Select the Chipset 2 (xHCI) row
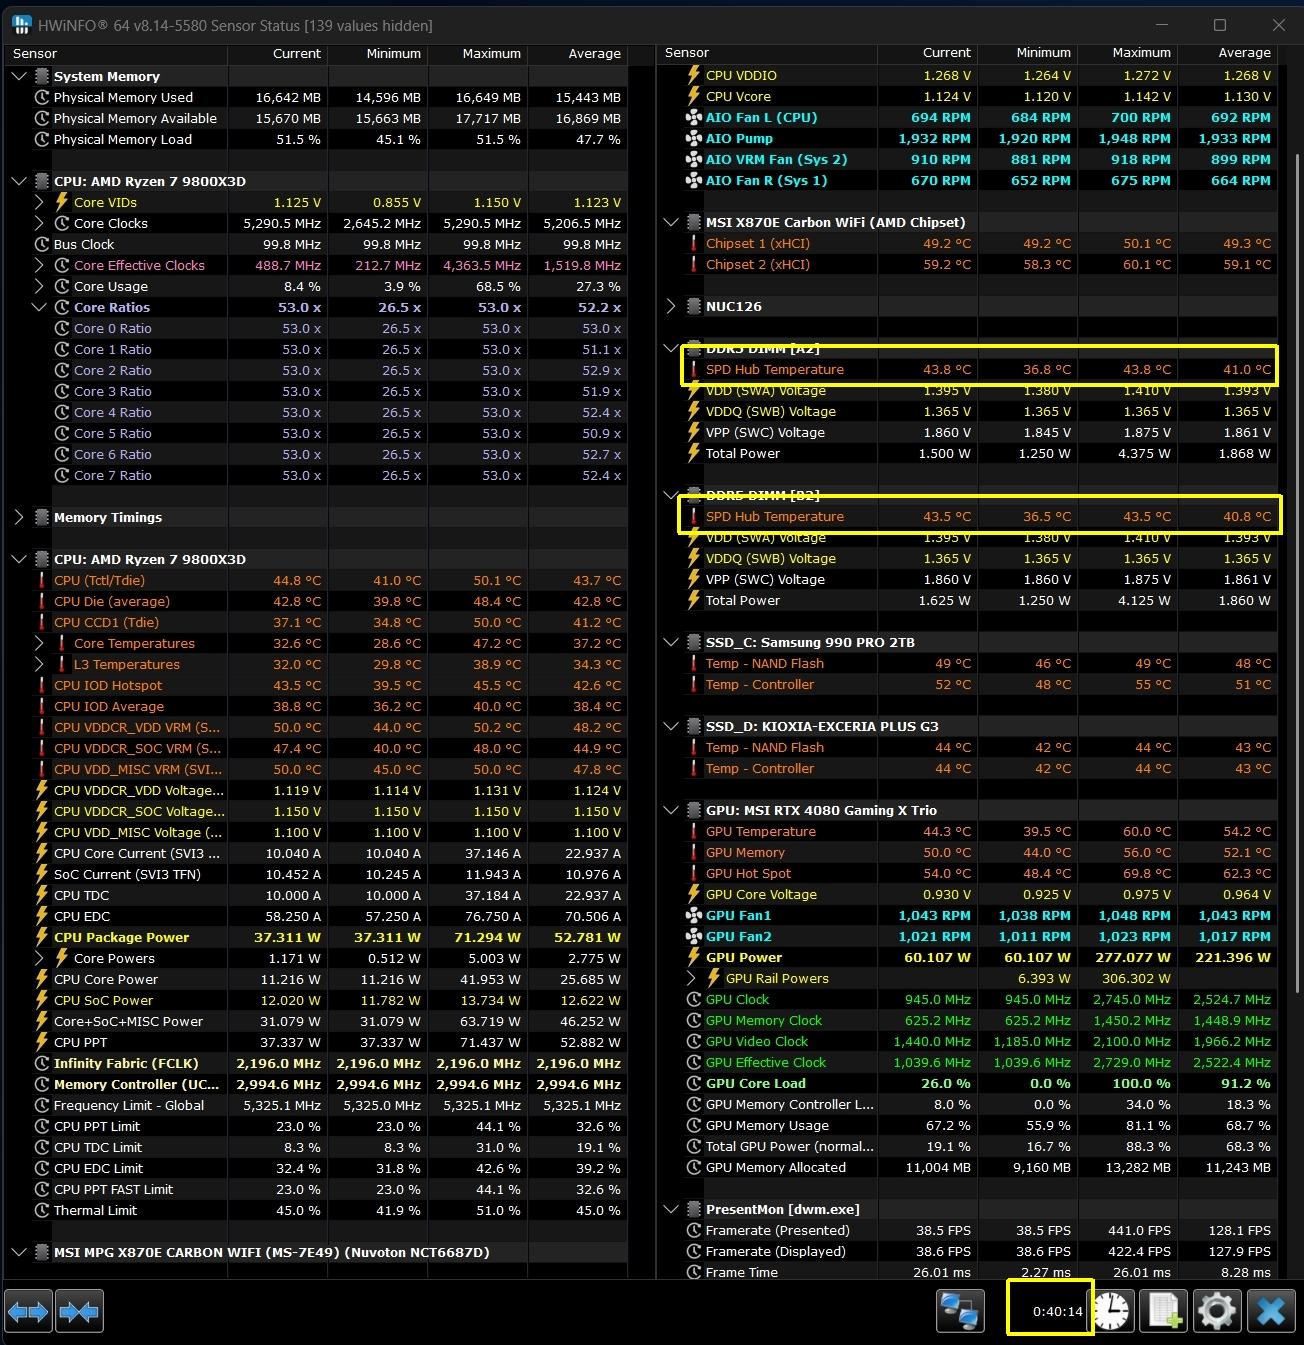Image resolution: width=1304 pixels, height=1345 pixels. 967,265
